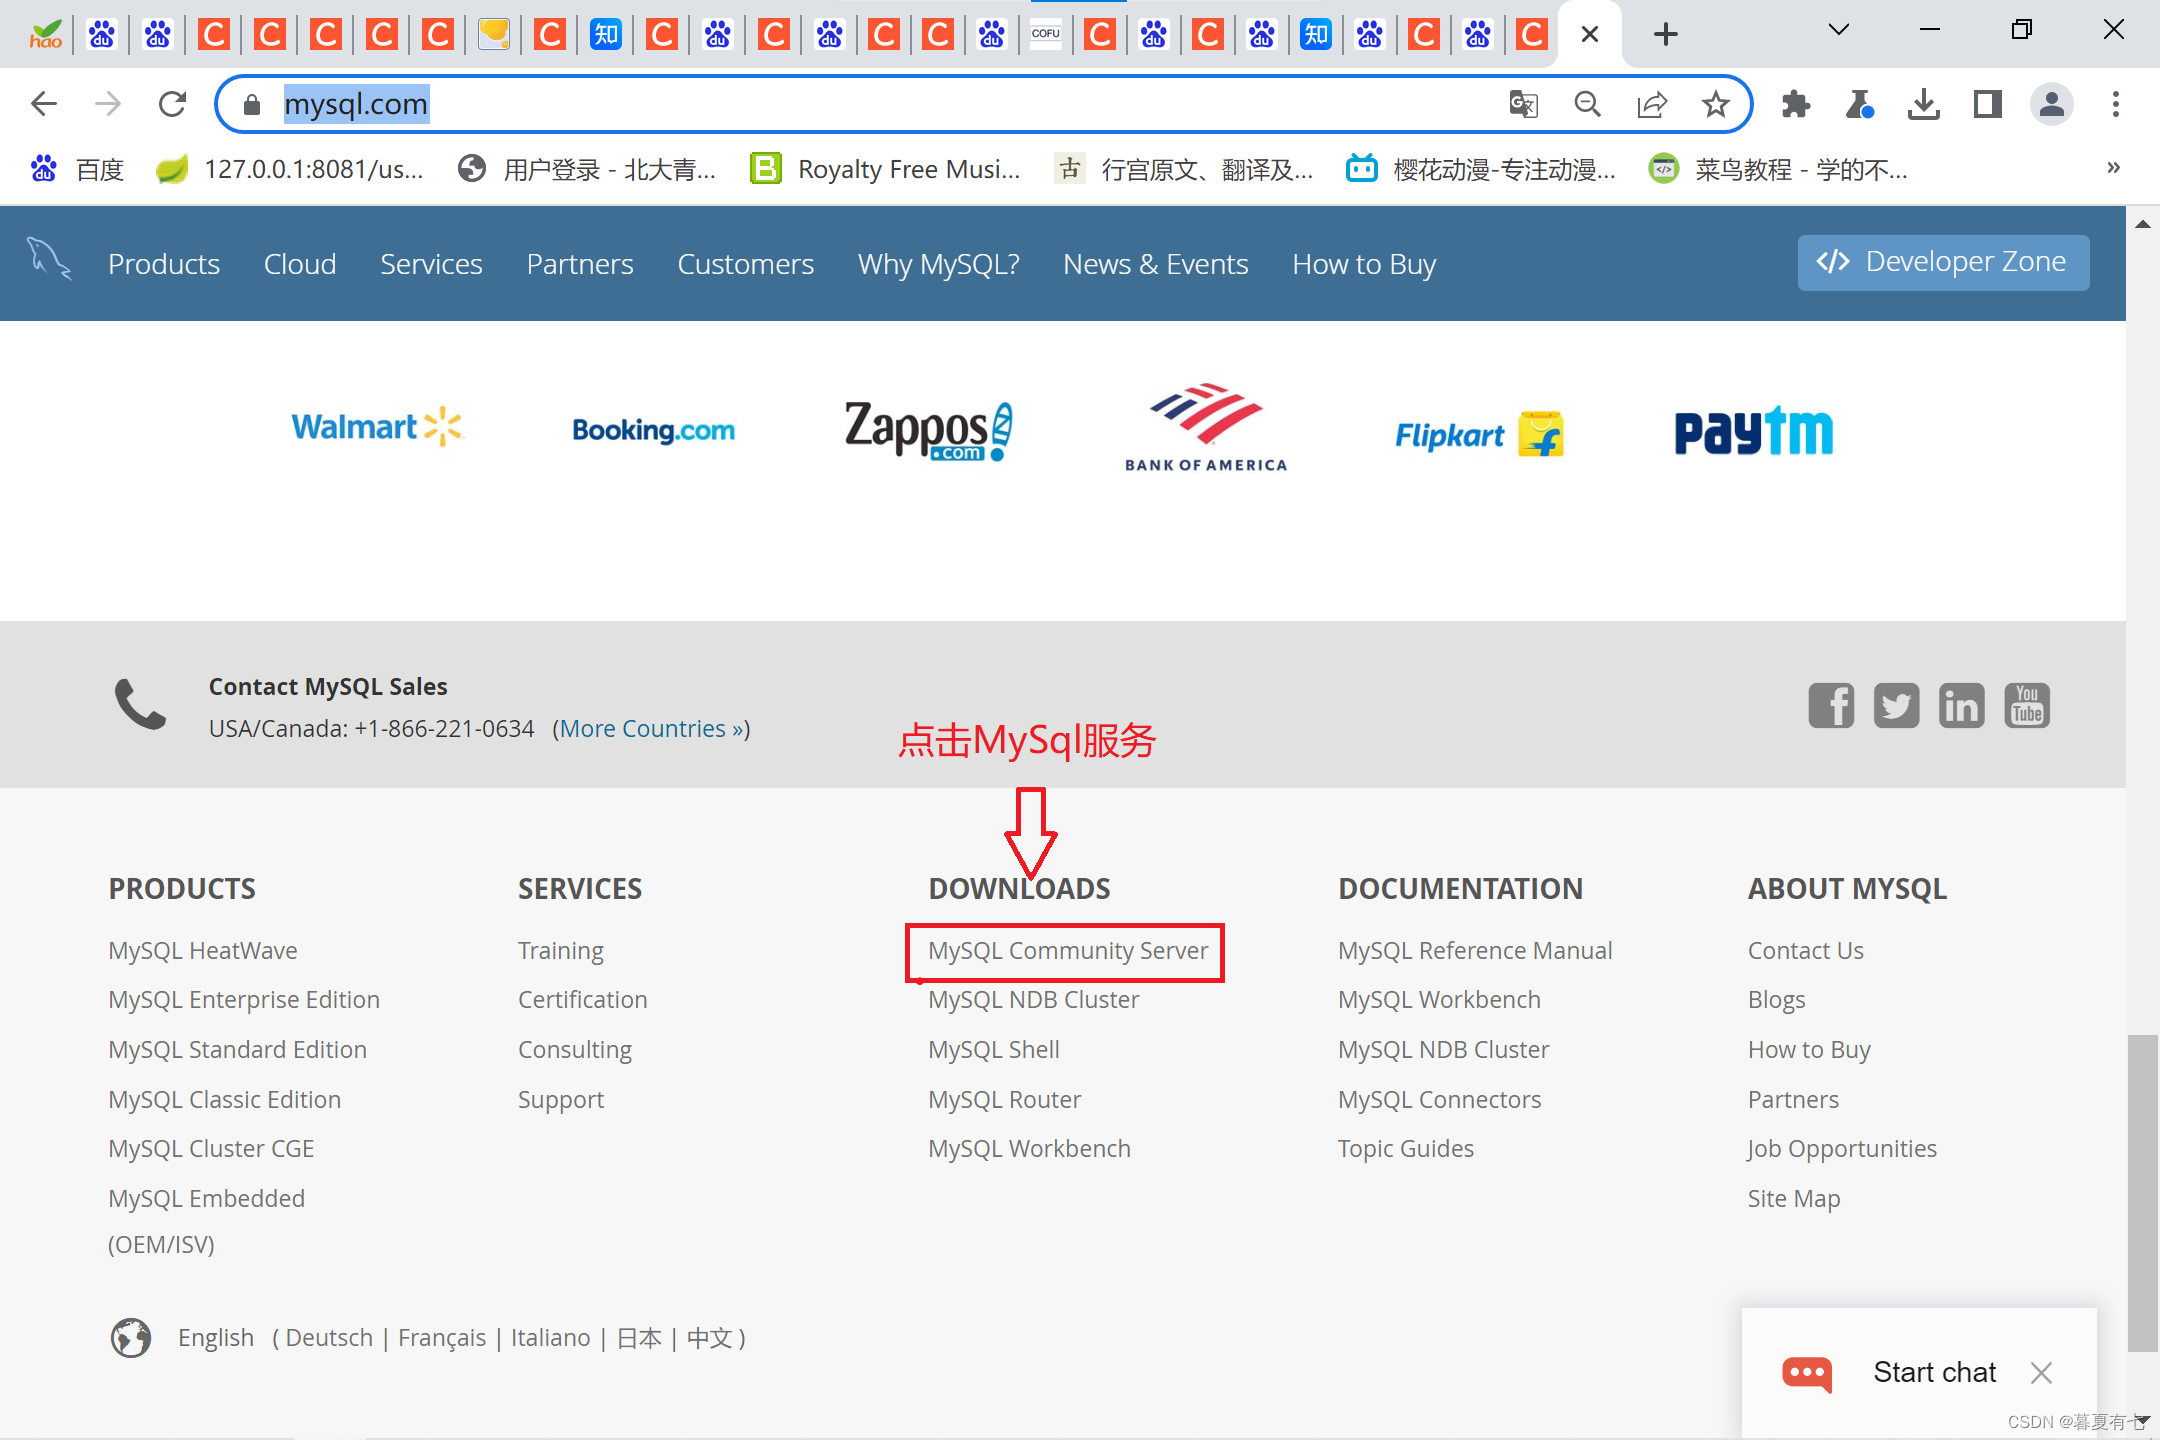This screenshot has width=2160, height=1440.
Task: Click Start chat text
Action: pos(1934,1372)
